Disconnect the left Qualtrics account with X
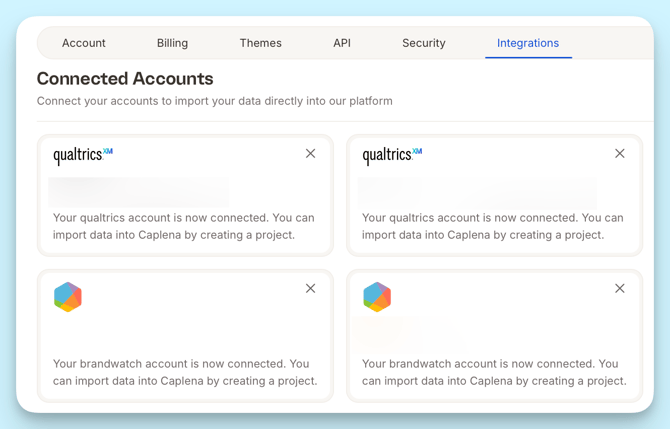 click(311, 153)
